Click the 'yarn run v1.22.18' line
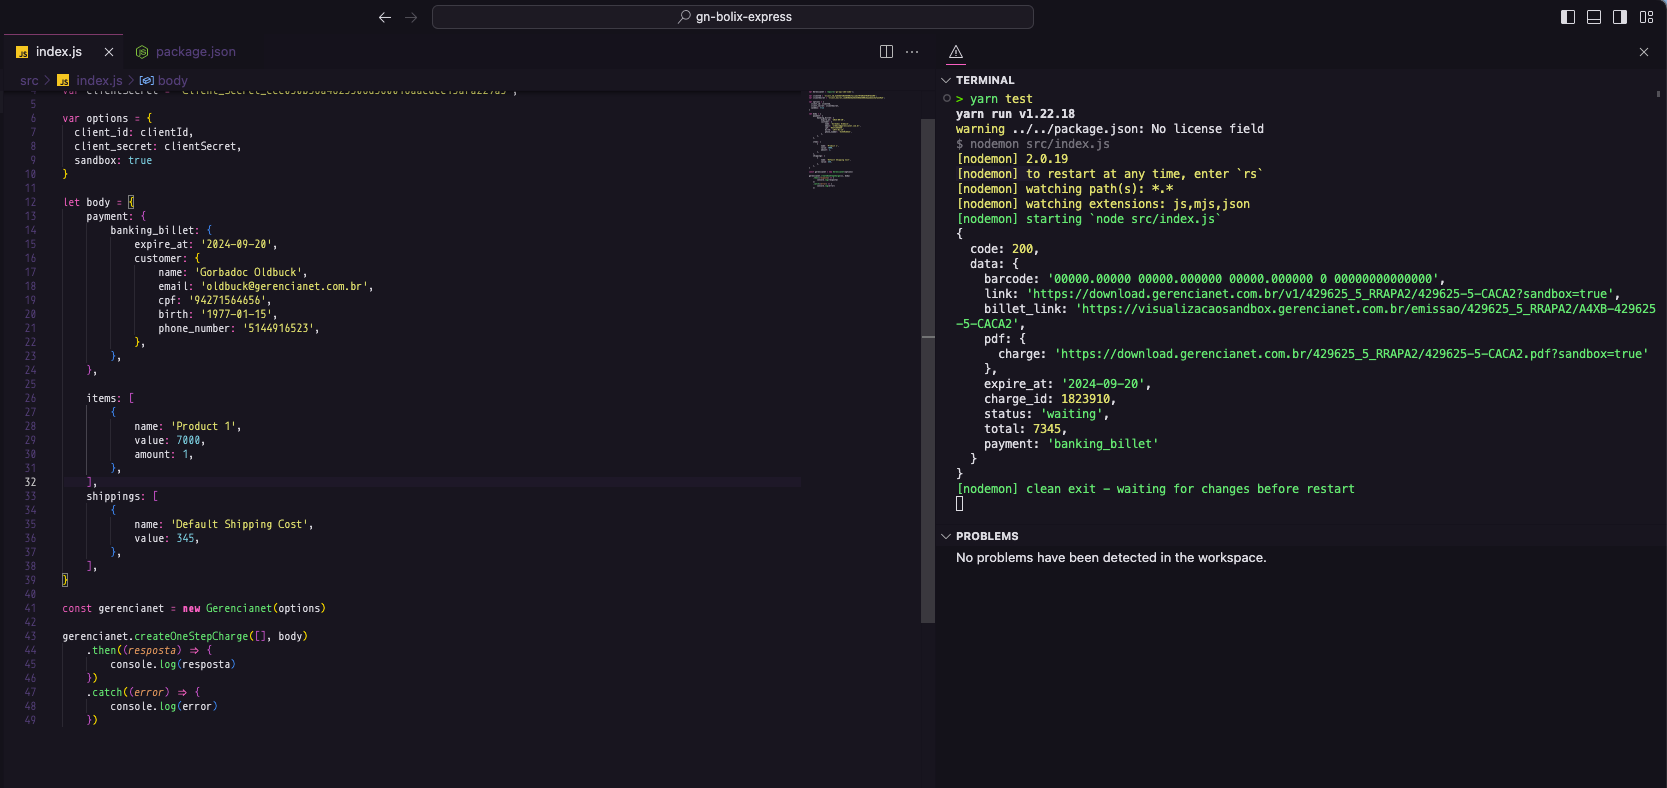The height and width of the screenshot is (788, 1667). tap(1015, 114)
